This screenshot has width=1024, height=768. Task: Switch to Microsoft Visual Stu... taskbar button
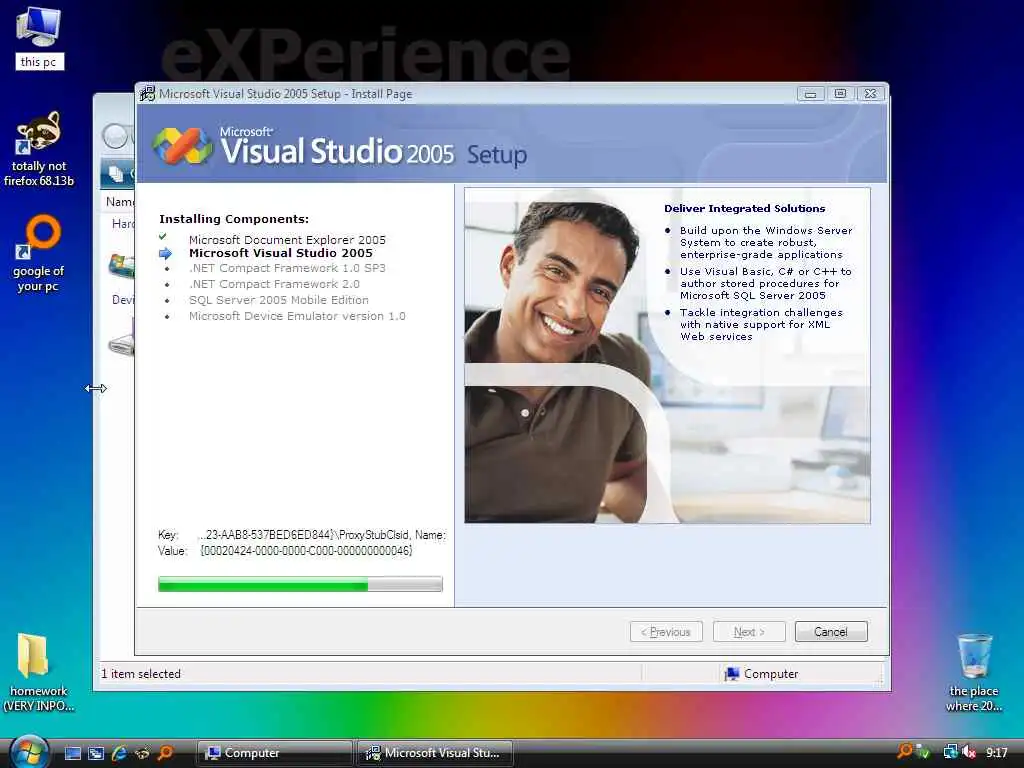[x=435, y=753]
